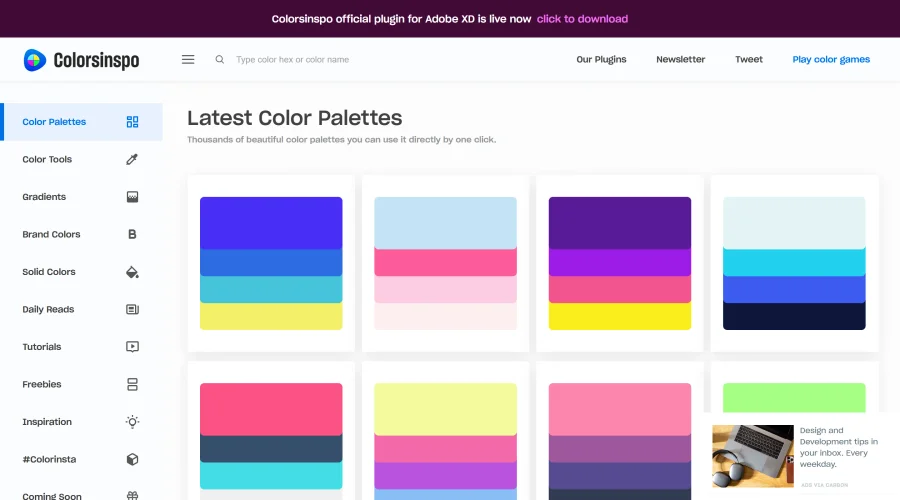Image resolution: width=900 pixels, height=500 pixels.
Task: Click the search magnifier icon
Action: point(219,60)
